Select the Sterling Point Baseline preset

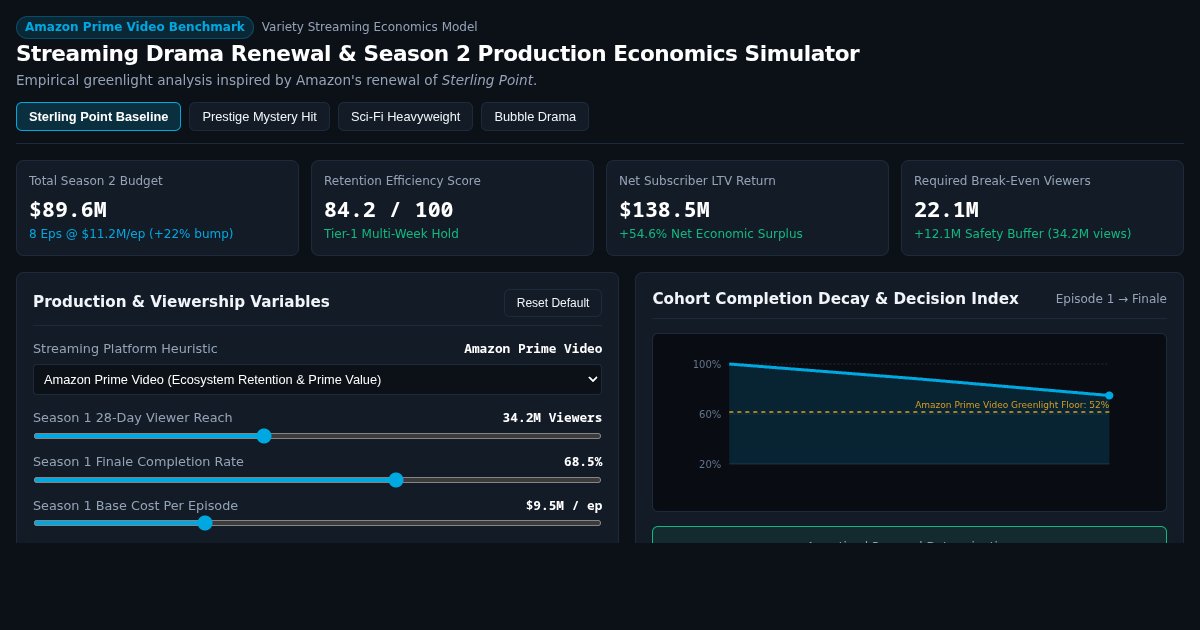click(x=98, y=116)
